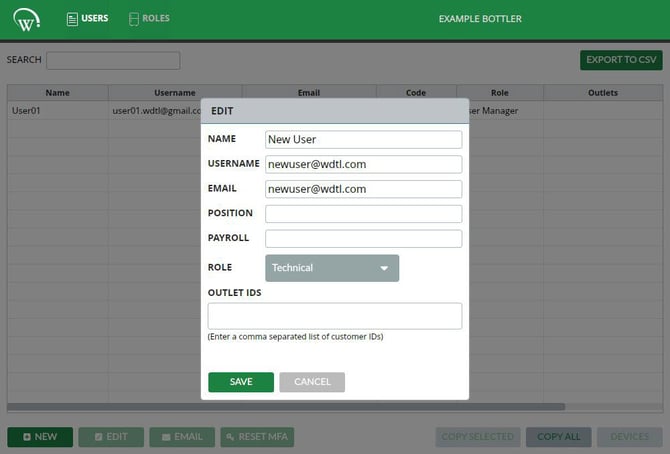This screenshot has width=670, height=454.
Task: Click the key icon on RESET MFA
Action: 230,436
